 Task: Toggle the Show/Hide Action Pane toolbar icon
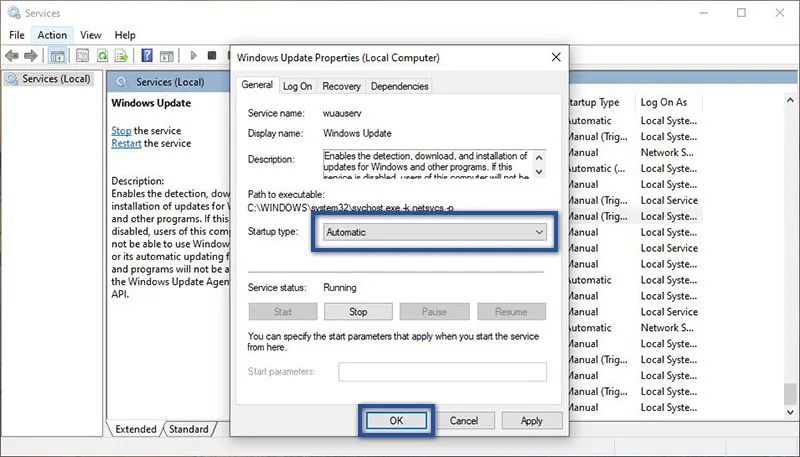click(166, 56)
